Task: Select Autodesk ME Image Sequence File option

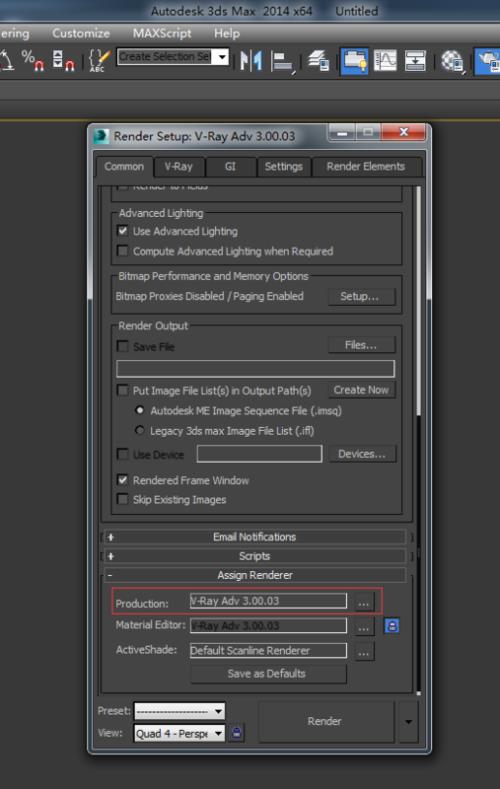Action: 140,411
